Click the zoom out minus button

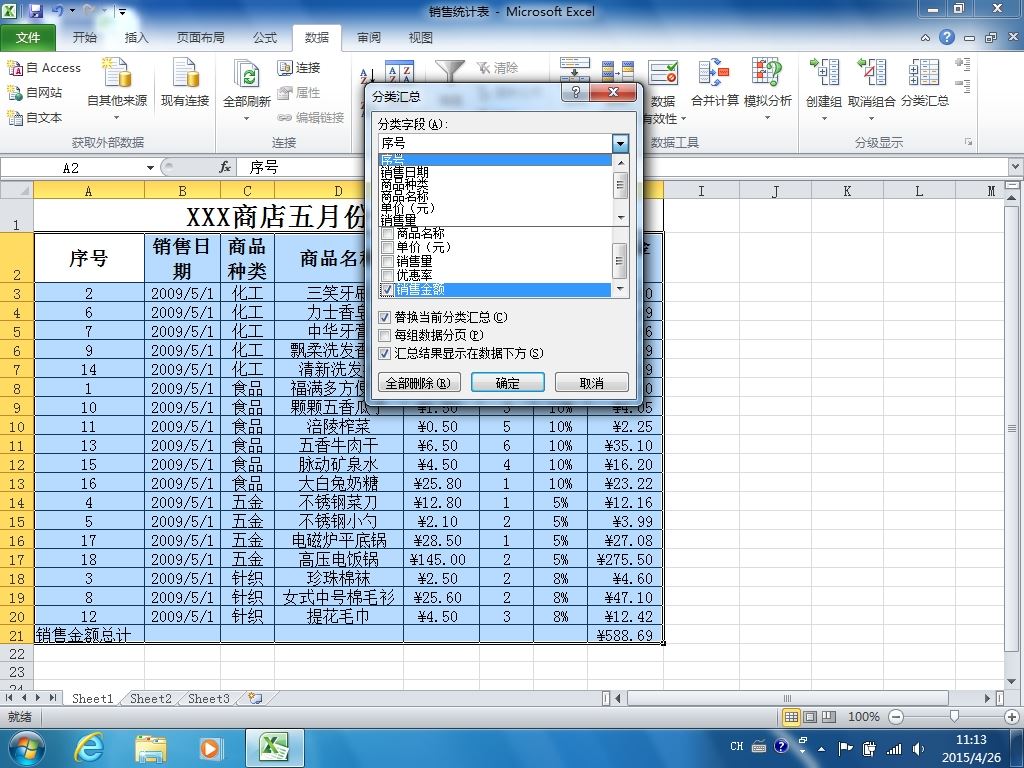point(897,717)
